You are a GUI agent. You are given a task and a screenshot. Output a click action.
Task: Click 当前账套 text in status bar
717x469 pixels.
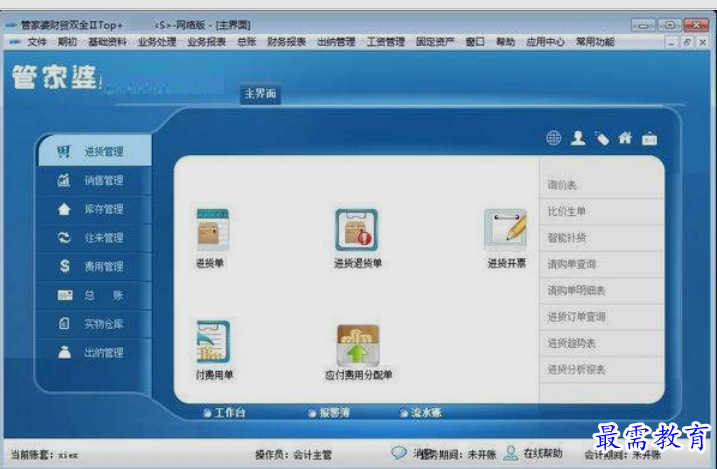pos(44,455)
